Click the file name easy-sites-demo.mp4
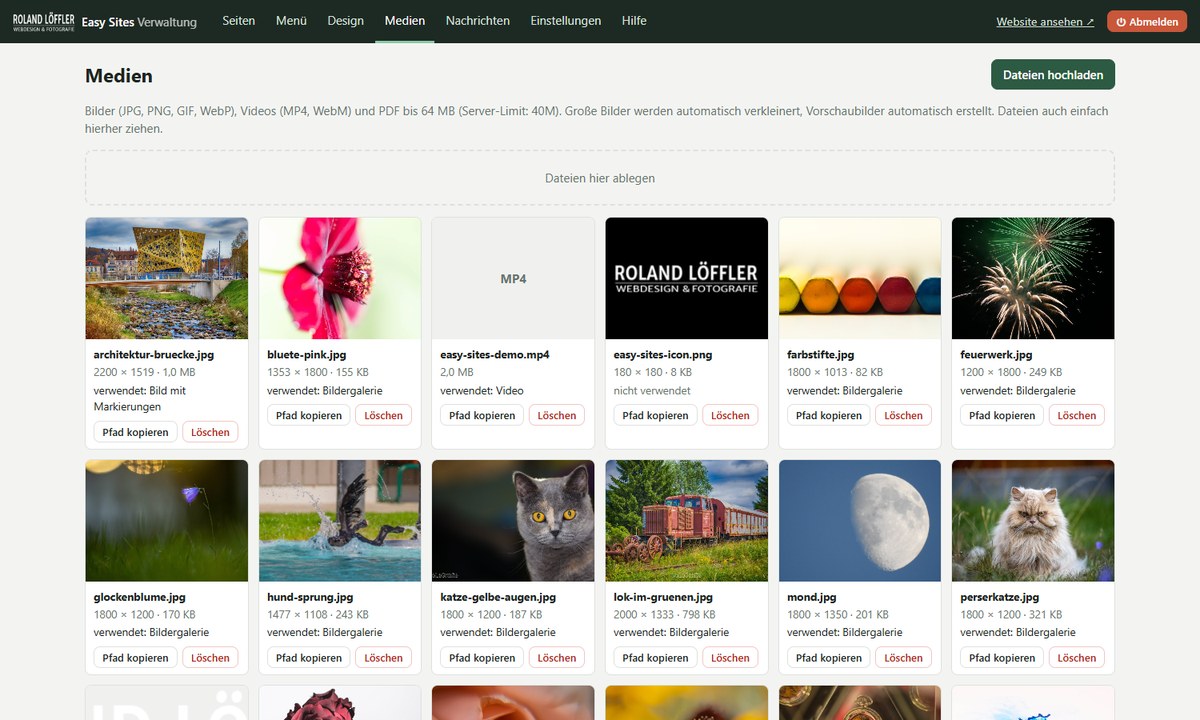This screenshot has width=1200, height=720. tap(495, 355)
